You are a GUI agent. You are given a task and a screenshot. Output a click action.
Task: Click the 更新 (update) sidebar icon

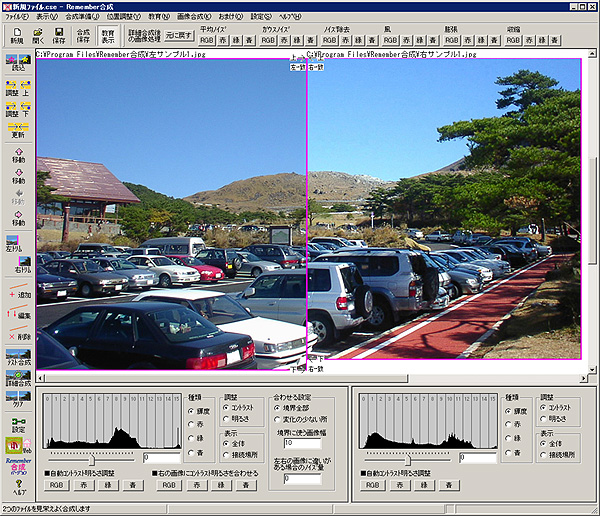tap(18, 130)
